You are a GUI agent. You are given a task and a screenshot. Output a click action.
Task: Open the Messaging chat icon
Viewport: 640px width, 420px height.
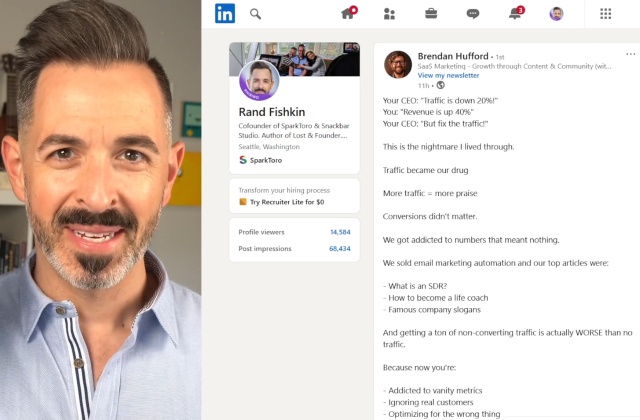(x=473, y=14)
